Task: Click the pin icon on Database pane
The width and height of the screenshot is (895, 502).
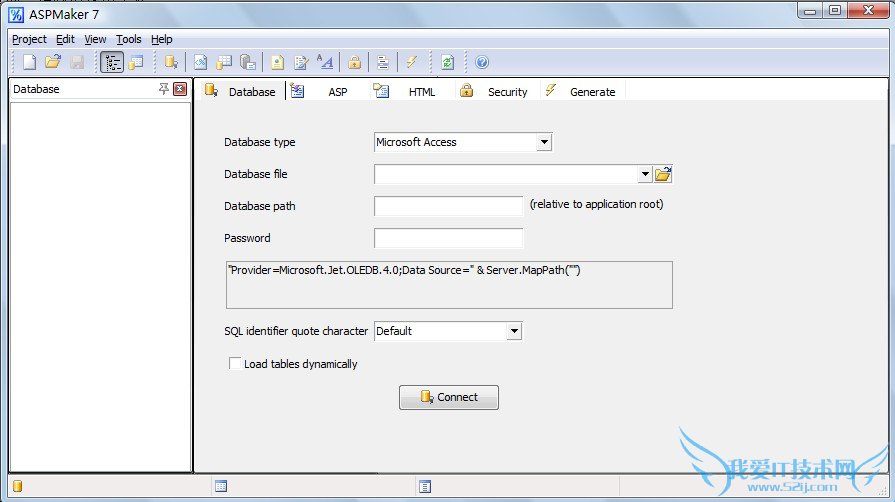Action: 164,89
